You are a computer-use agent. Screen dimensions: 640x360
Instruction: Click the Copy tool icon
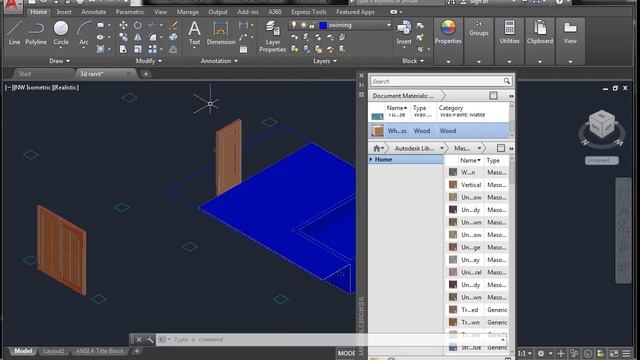click(x=123, y=38)
